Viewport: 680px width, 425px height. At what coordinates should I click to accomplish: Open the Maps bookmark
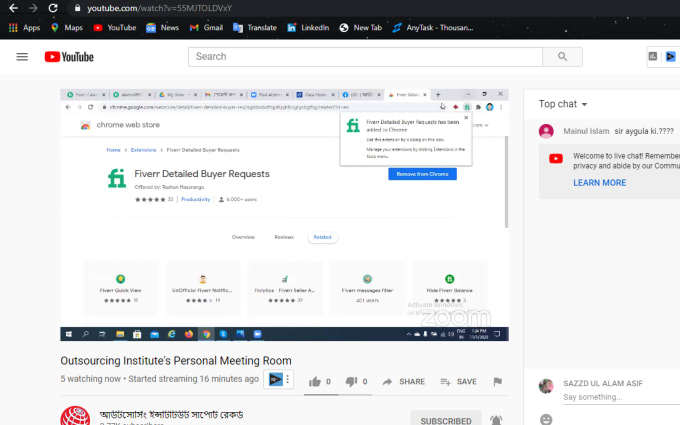coord(67,28)
